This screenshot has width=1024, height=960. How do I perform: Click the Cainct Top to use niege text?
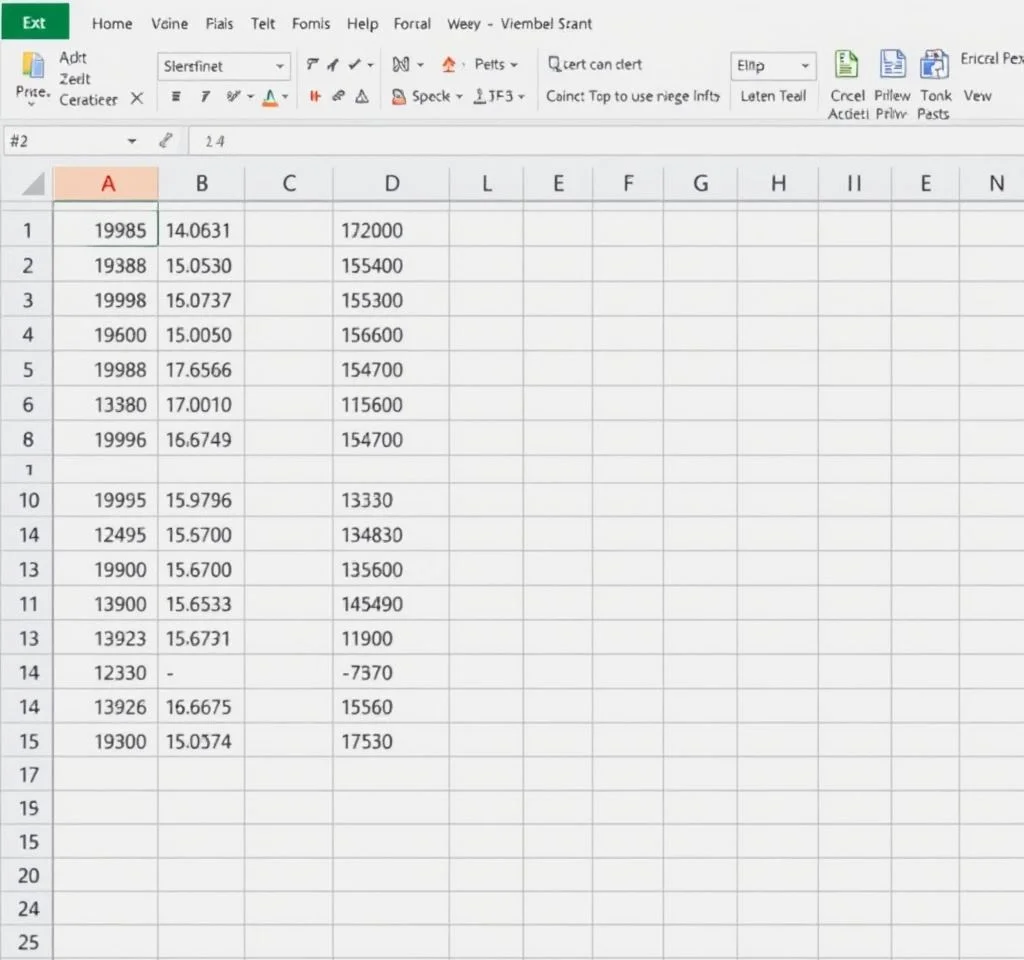pos(632,96)
